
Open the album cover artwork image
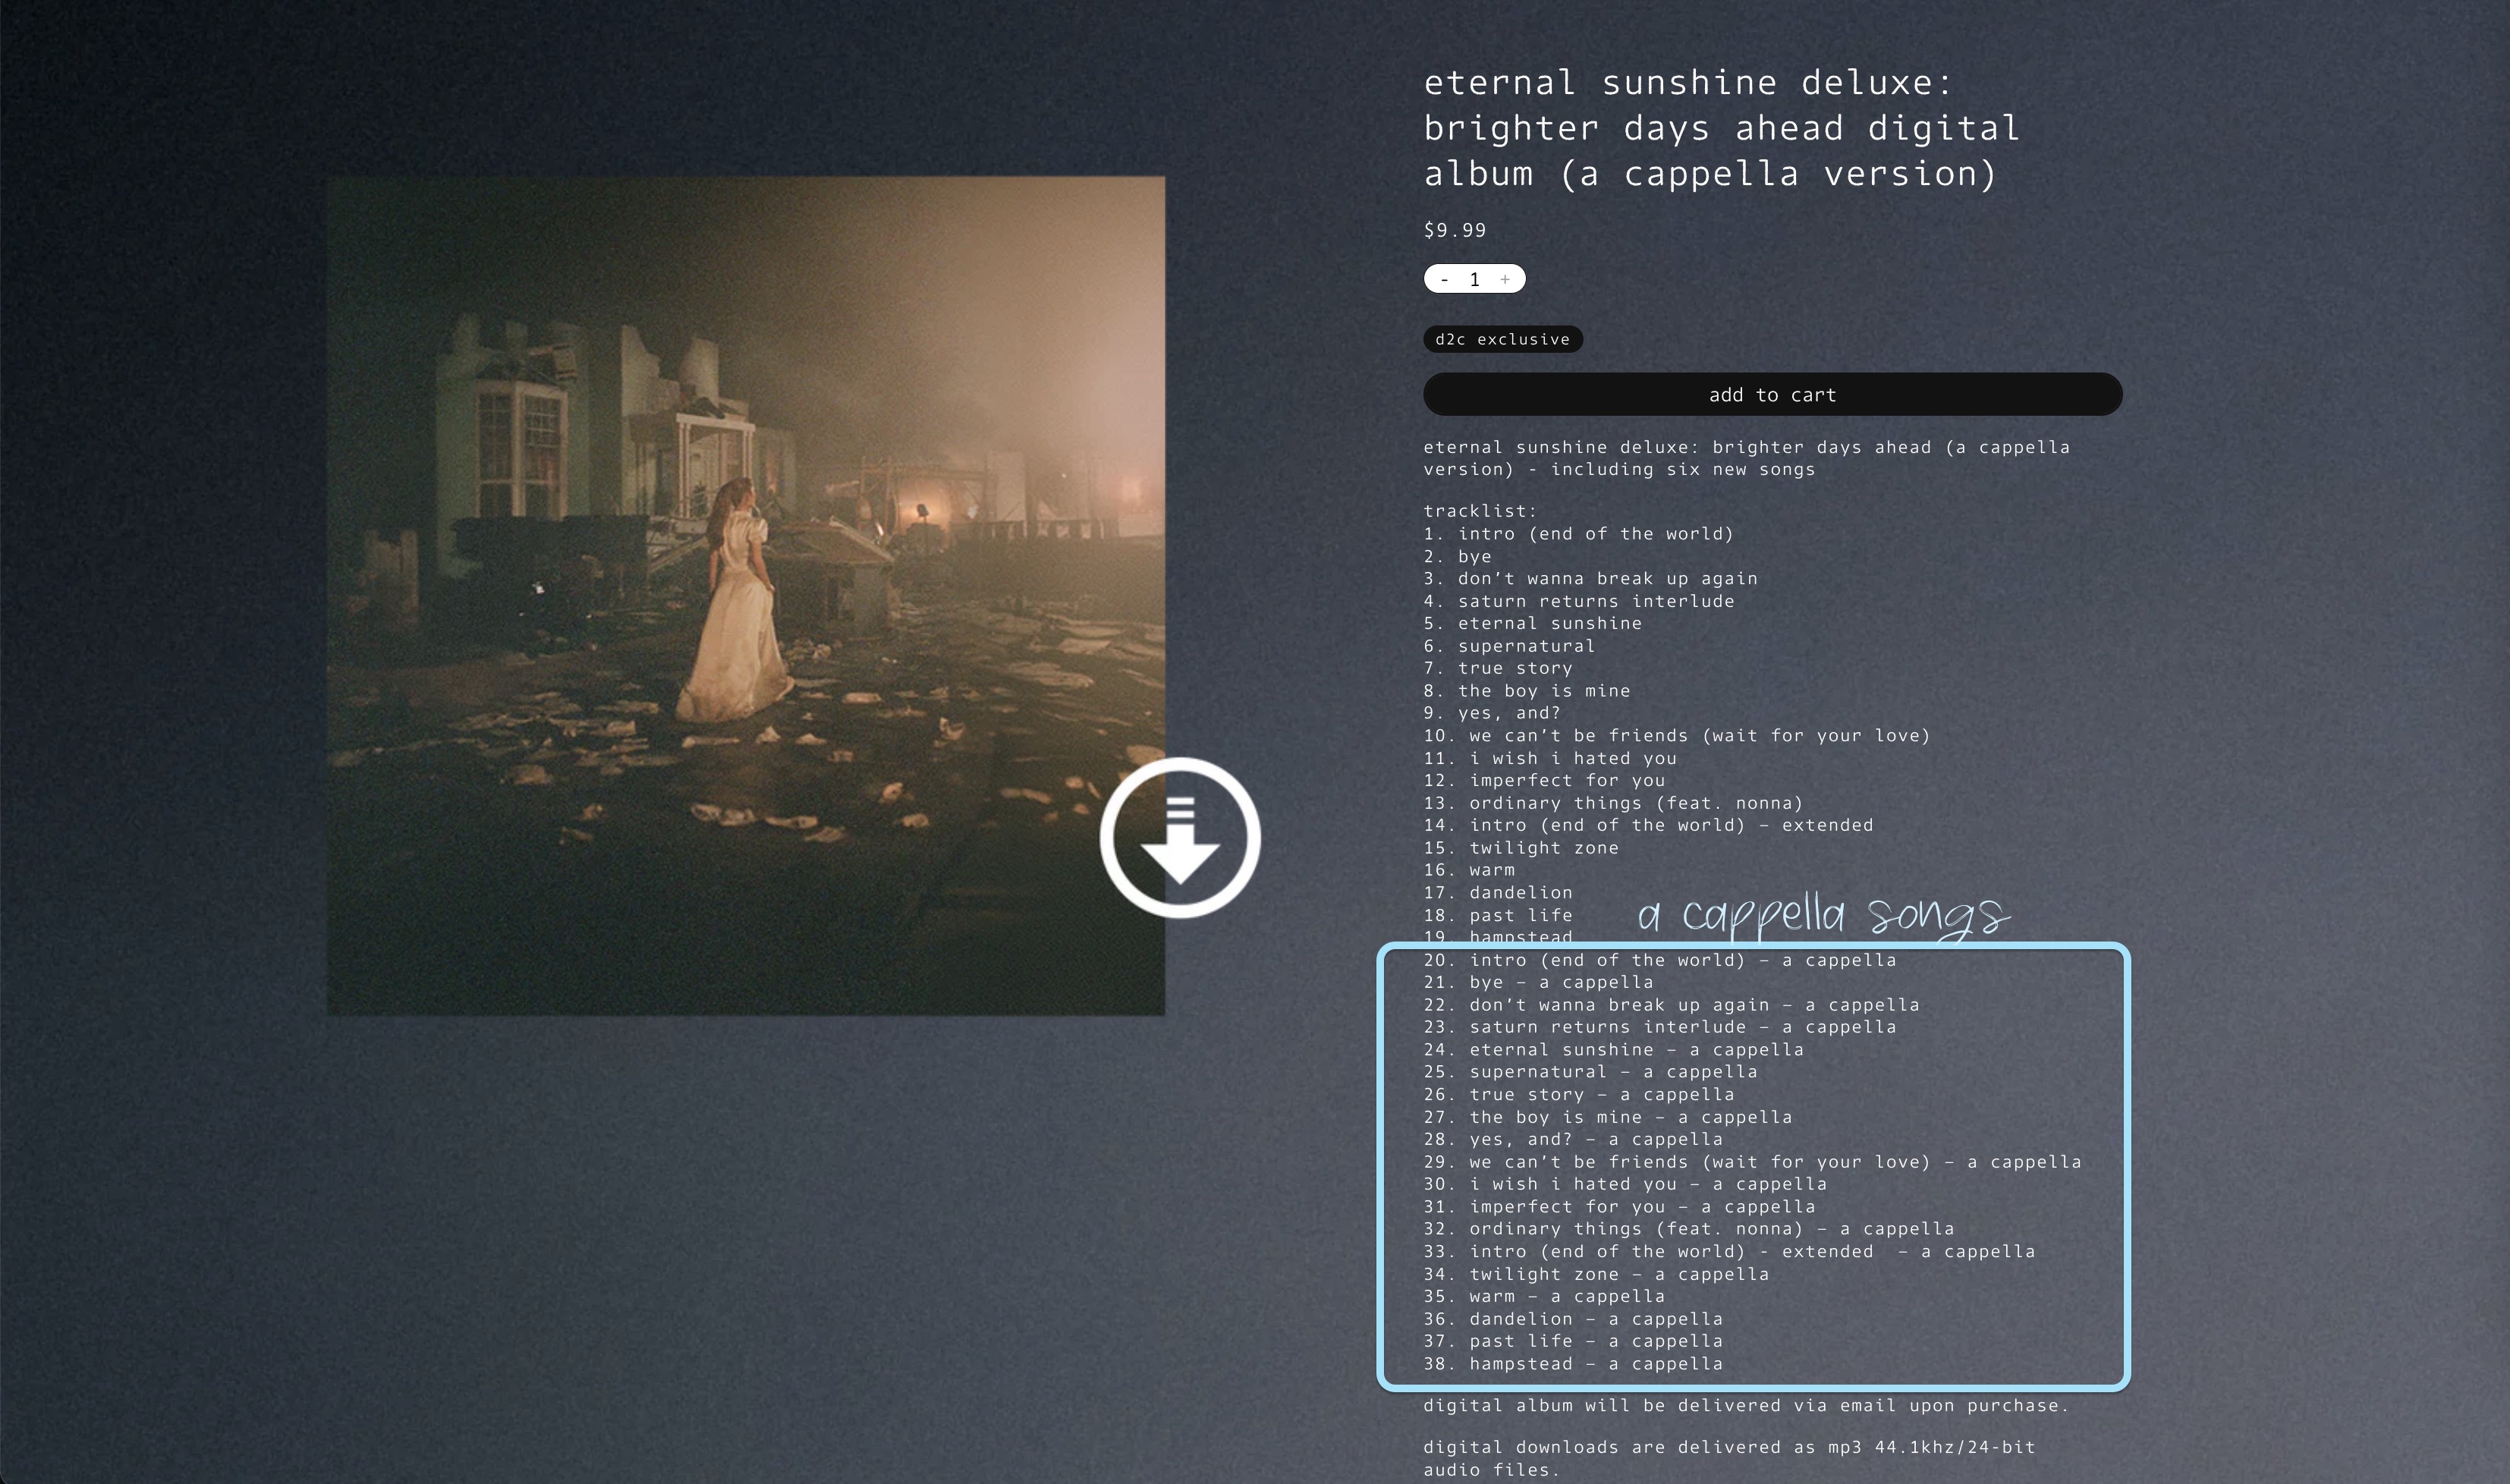click(x=745, y=595)
